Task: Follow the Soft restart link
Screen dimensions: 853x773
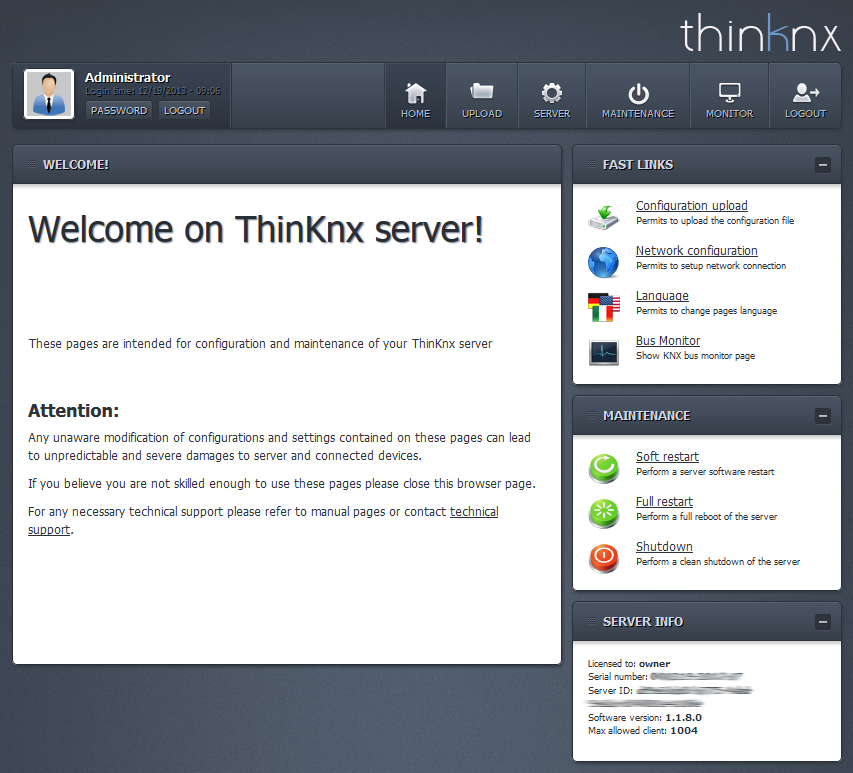Action: coord(667,457)
